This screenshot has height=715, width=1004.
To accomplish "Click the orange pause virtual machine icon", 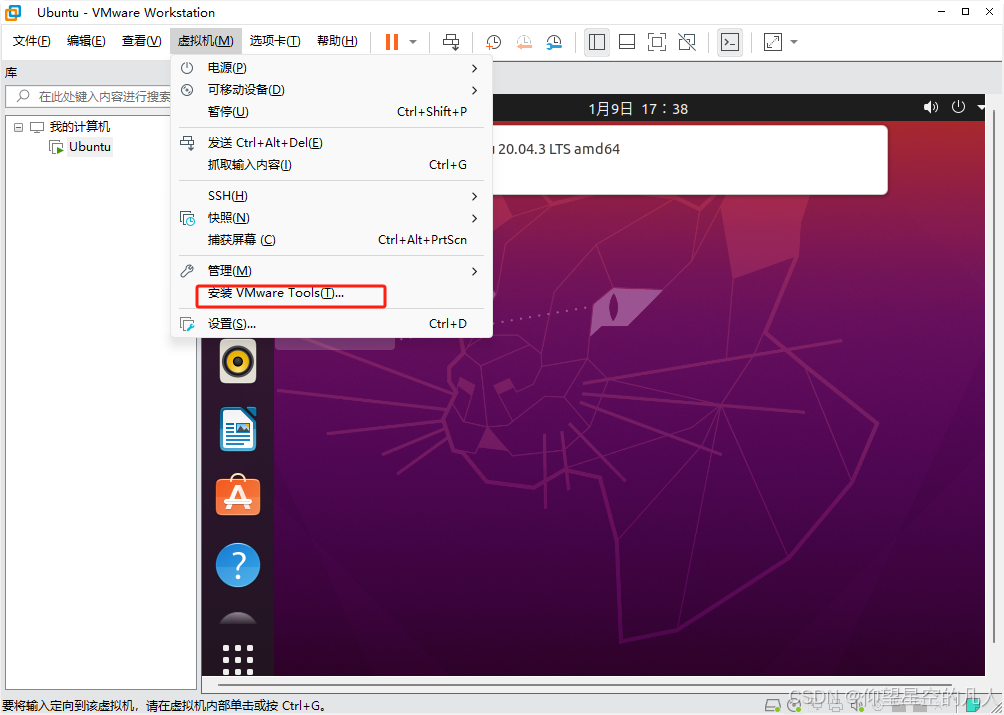I will point(392,42).
